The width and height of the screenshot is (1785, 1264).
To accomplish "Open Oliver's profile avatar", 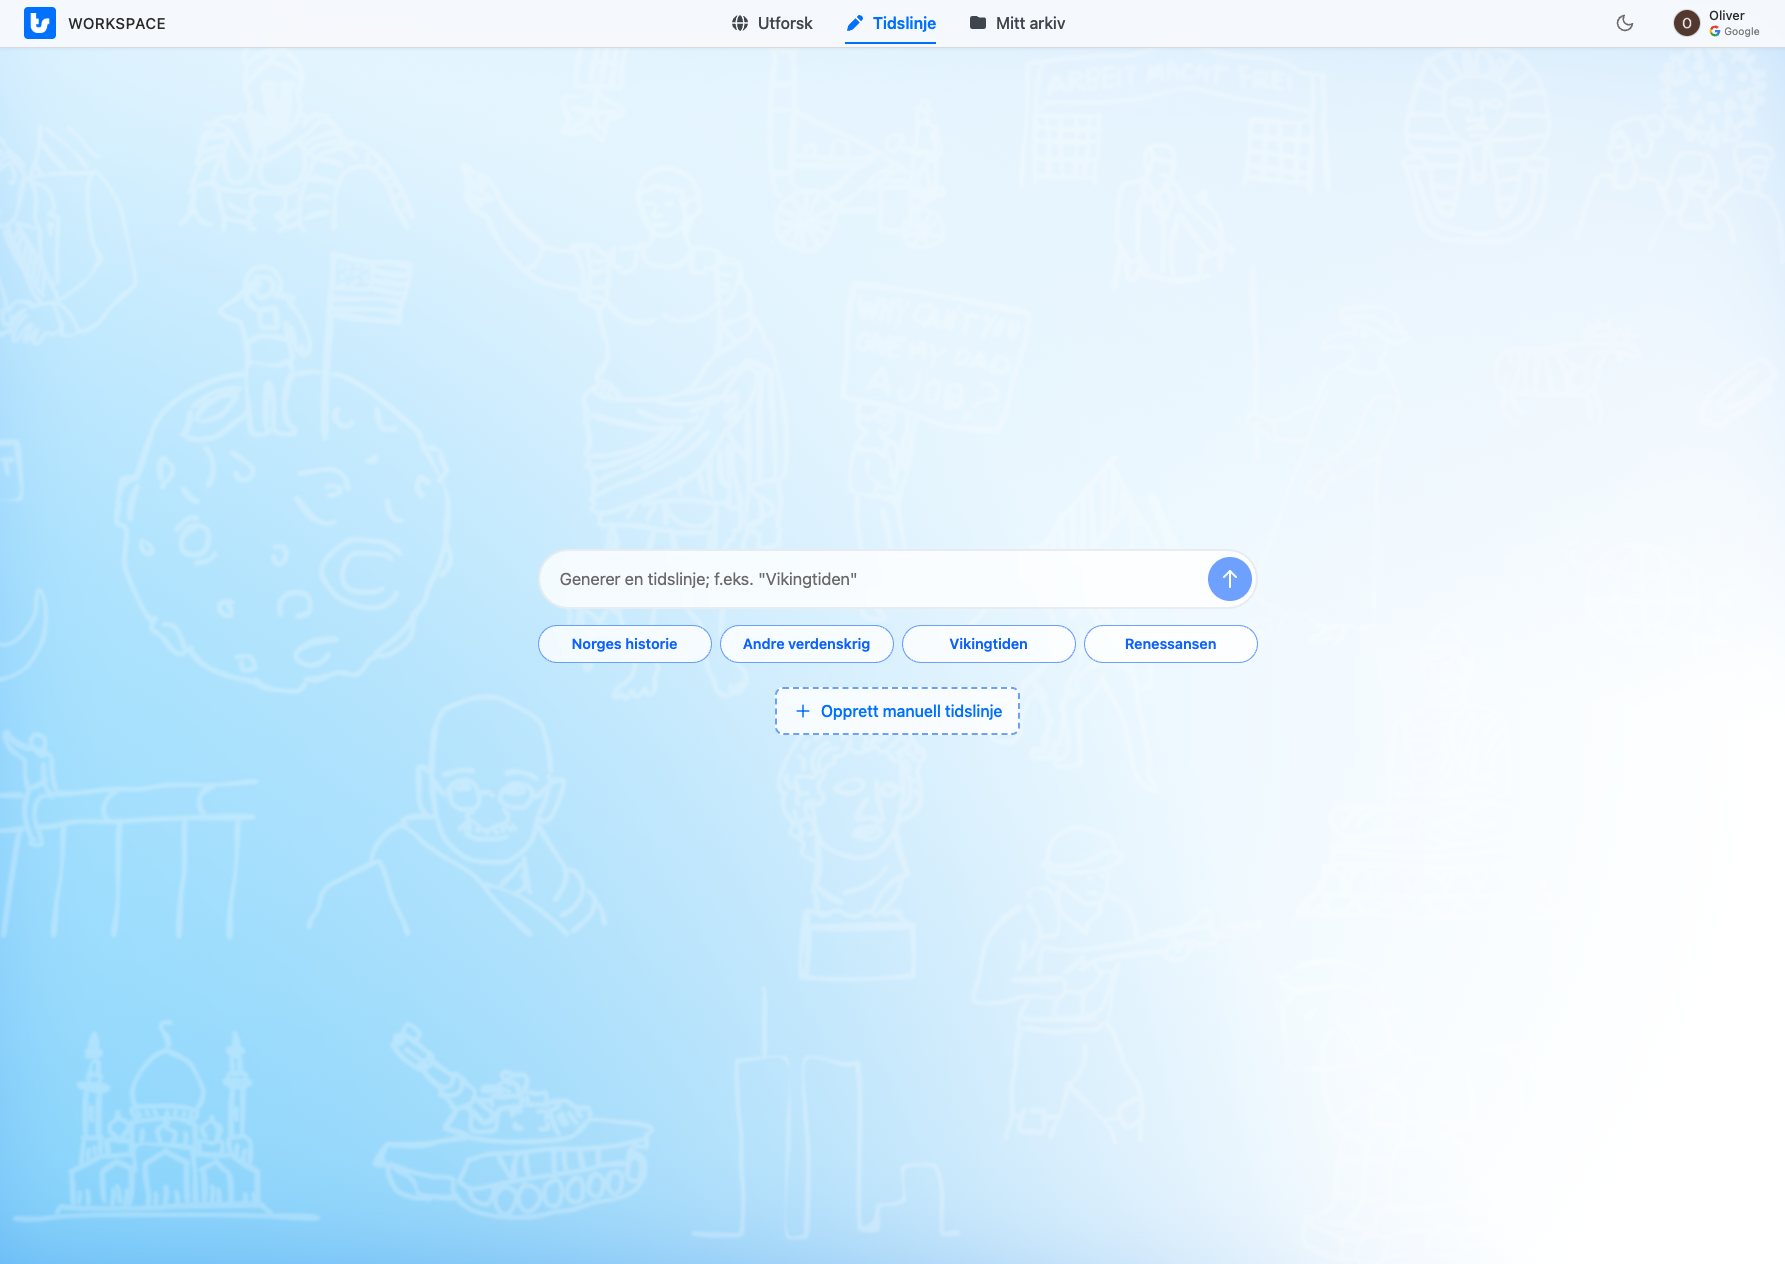I will (x=1686, y=22).
